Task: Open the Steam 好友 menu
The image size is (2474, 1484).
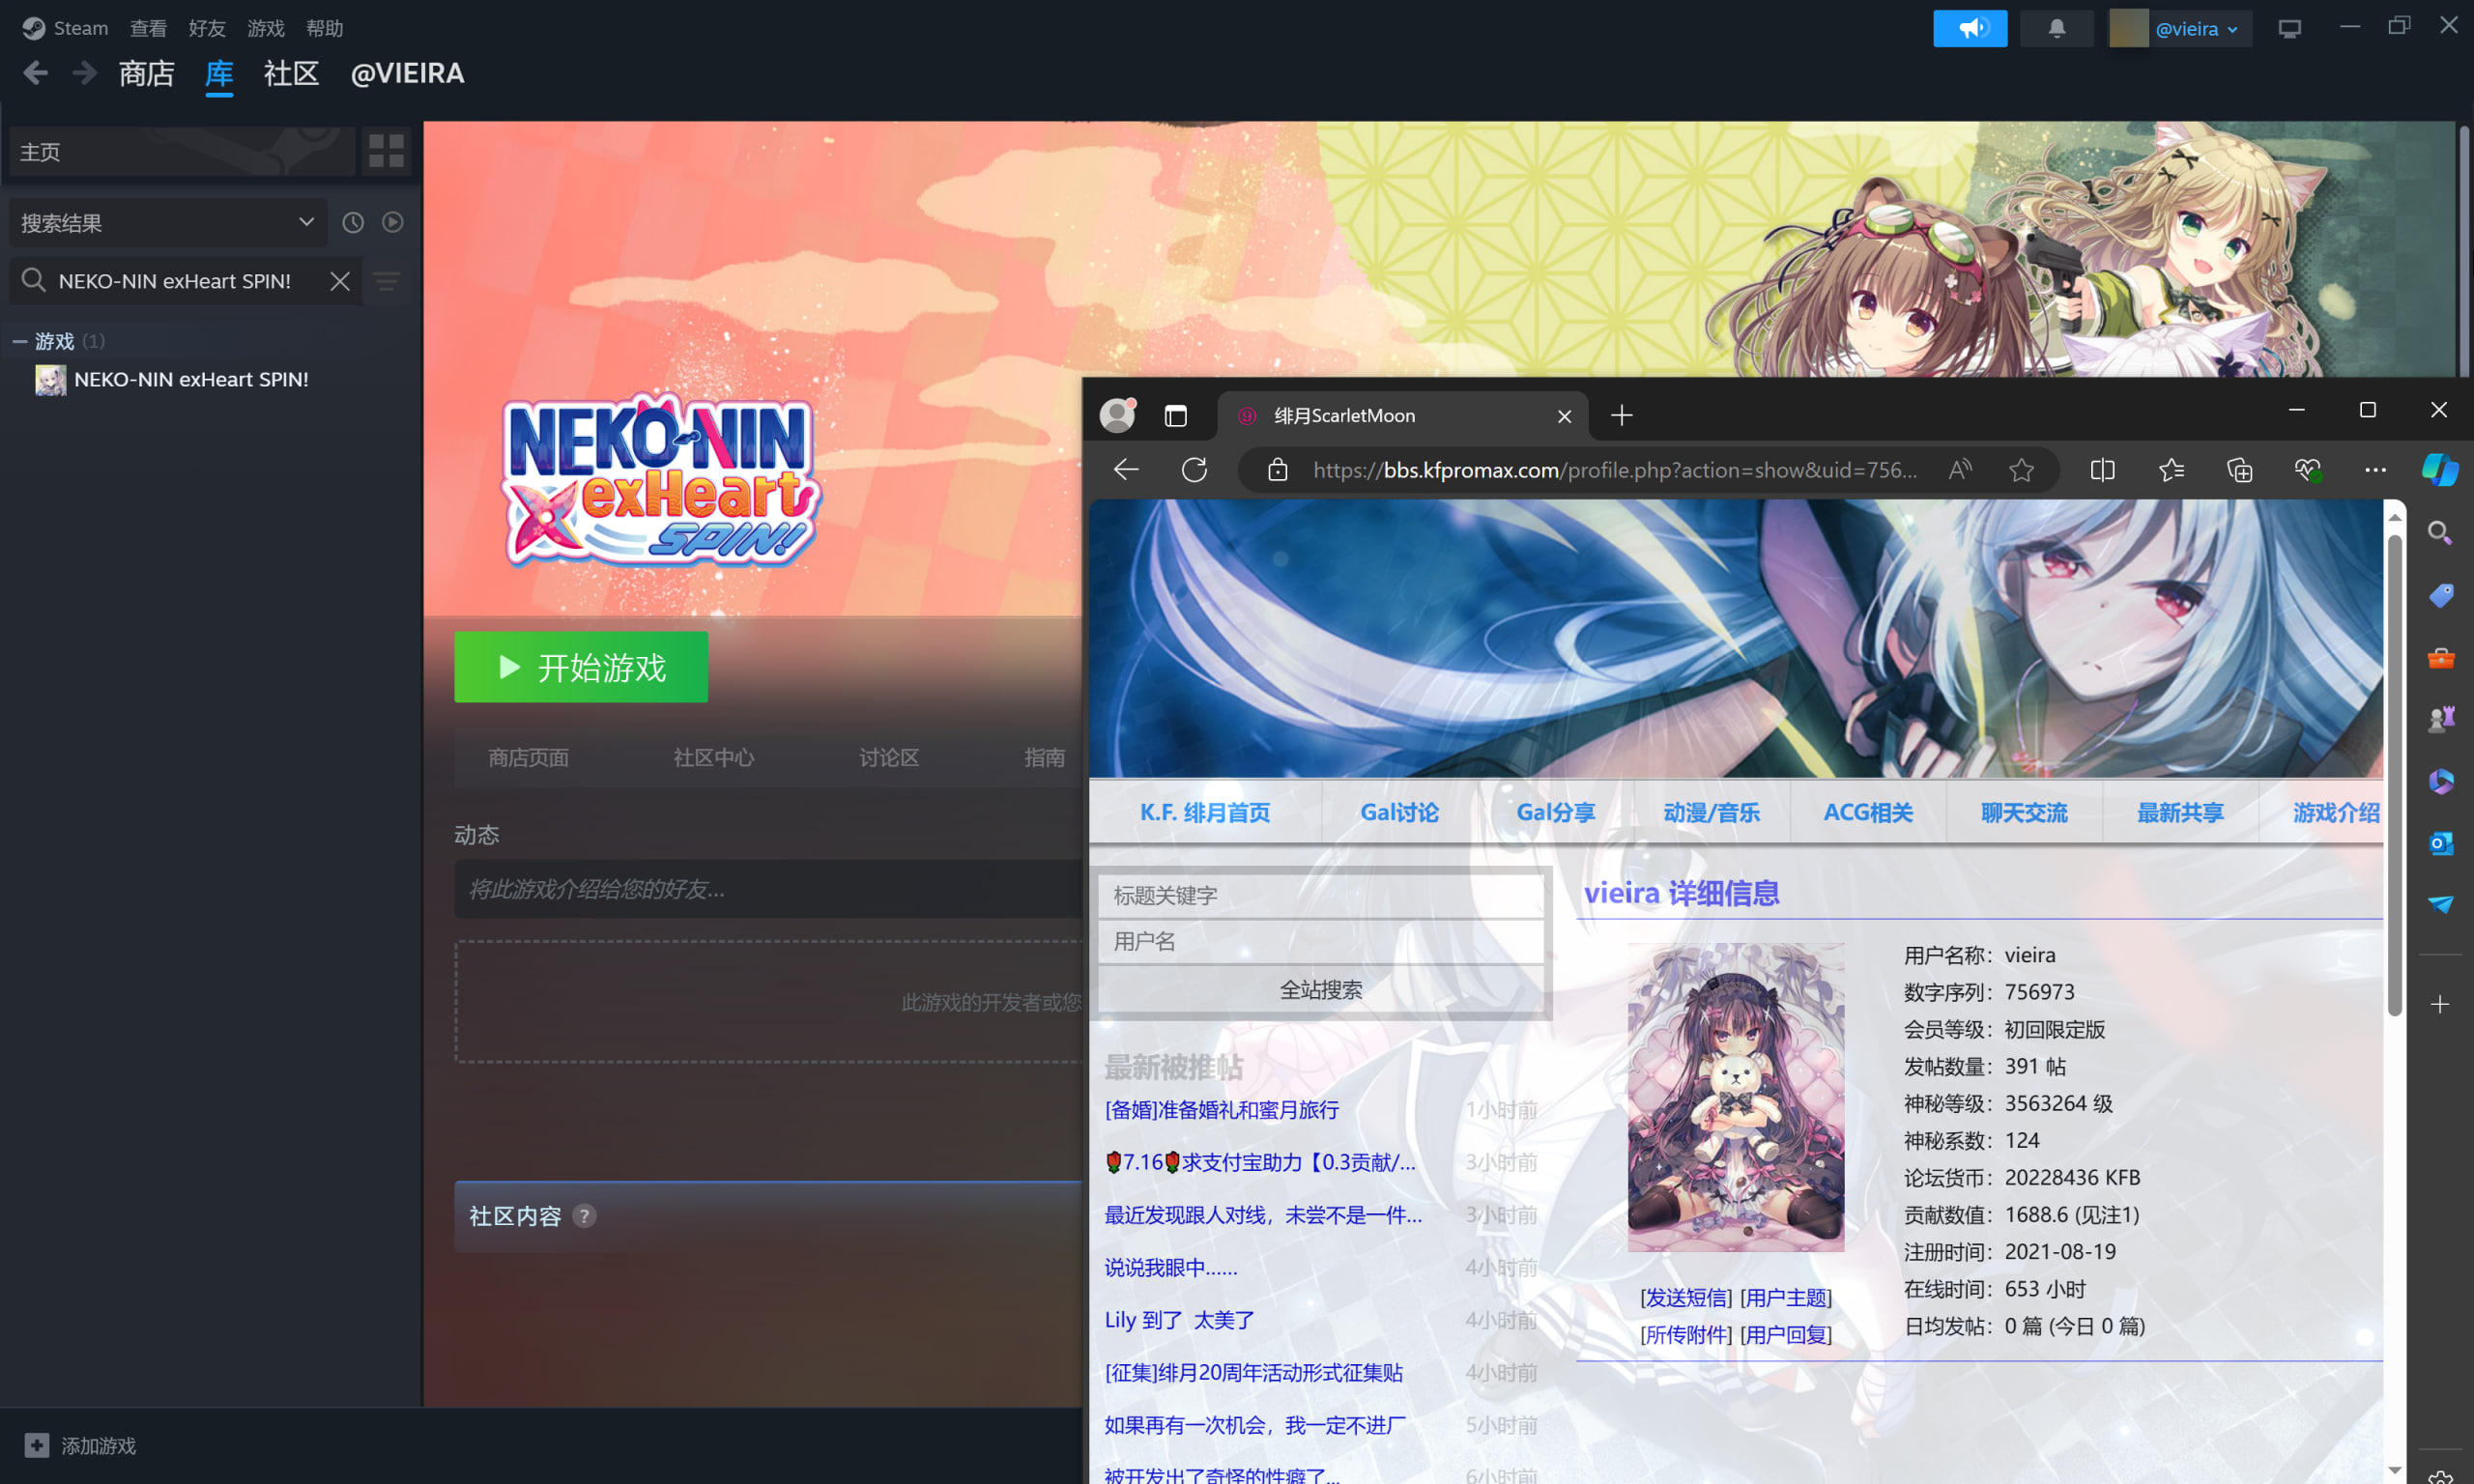Action: 206,28
